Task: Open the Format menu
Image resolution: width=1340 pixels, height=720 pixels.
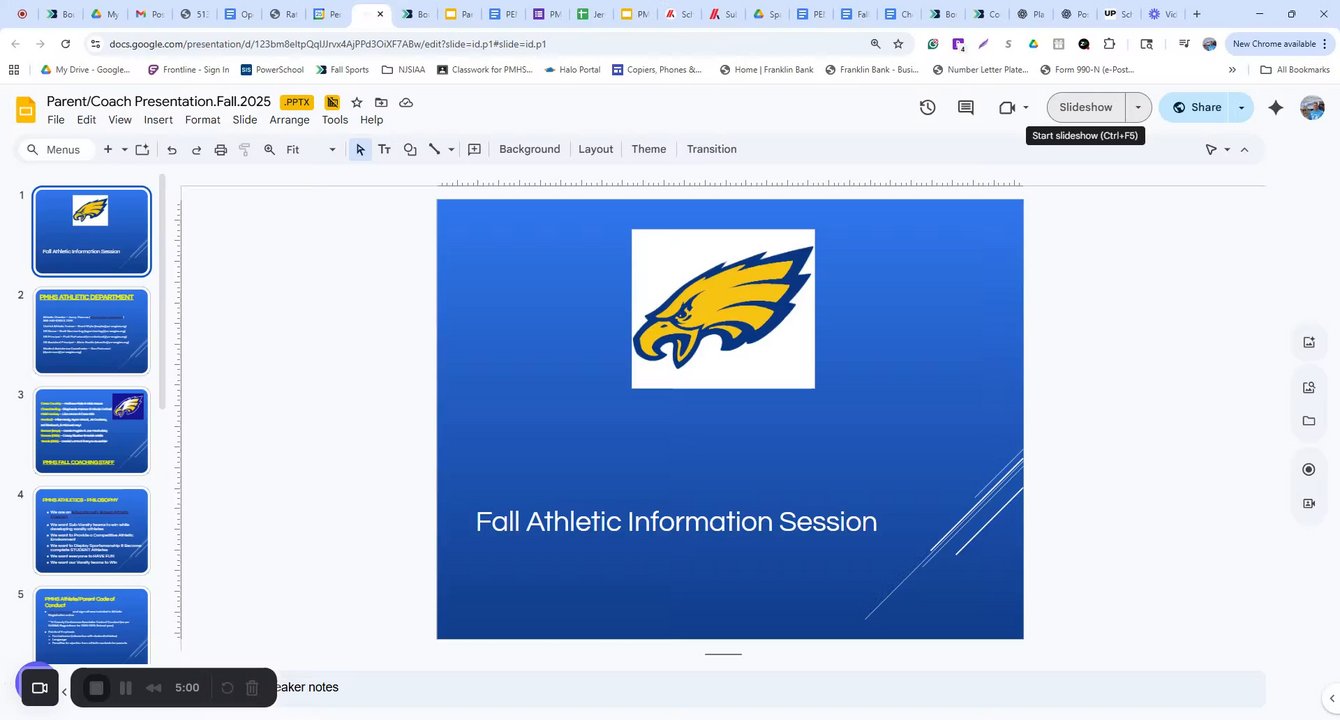Action: [202, 120]
